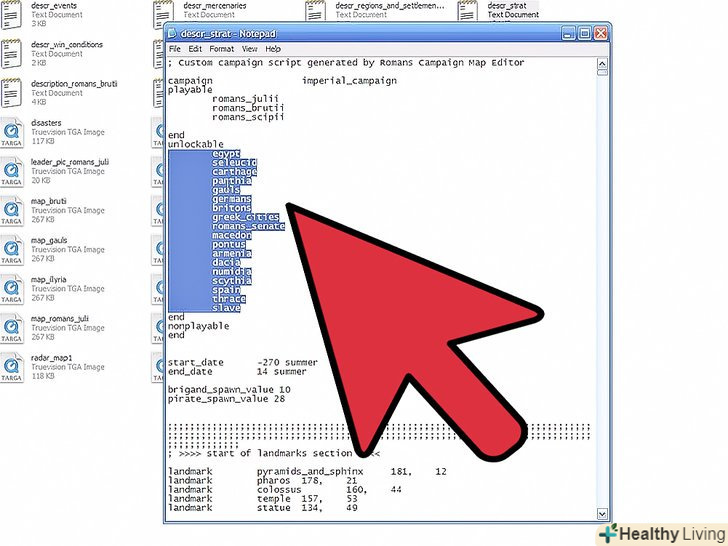This screenshot has width=728, height=546.
Task: Click the highlighted britons line
Action: click(231, 208)
